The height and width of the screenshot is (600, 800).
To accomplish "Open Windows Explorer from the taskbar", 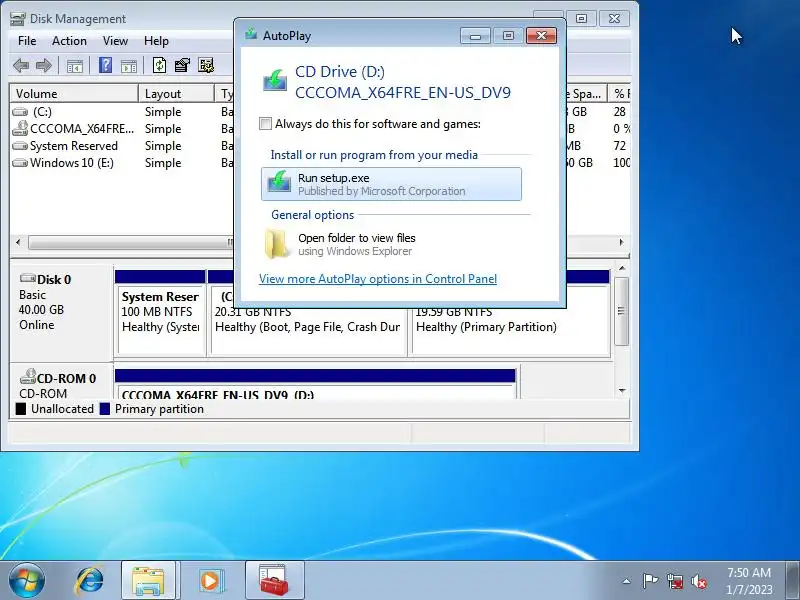I will click(x=148, y=580).
